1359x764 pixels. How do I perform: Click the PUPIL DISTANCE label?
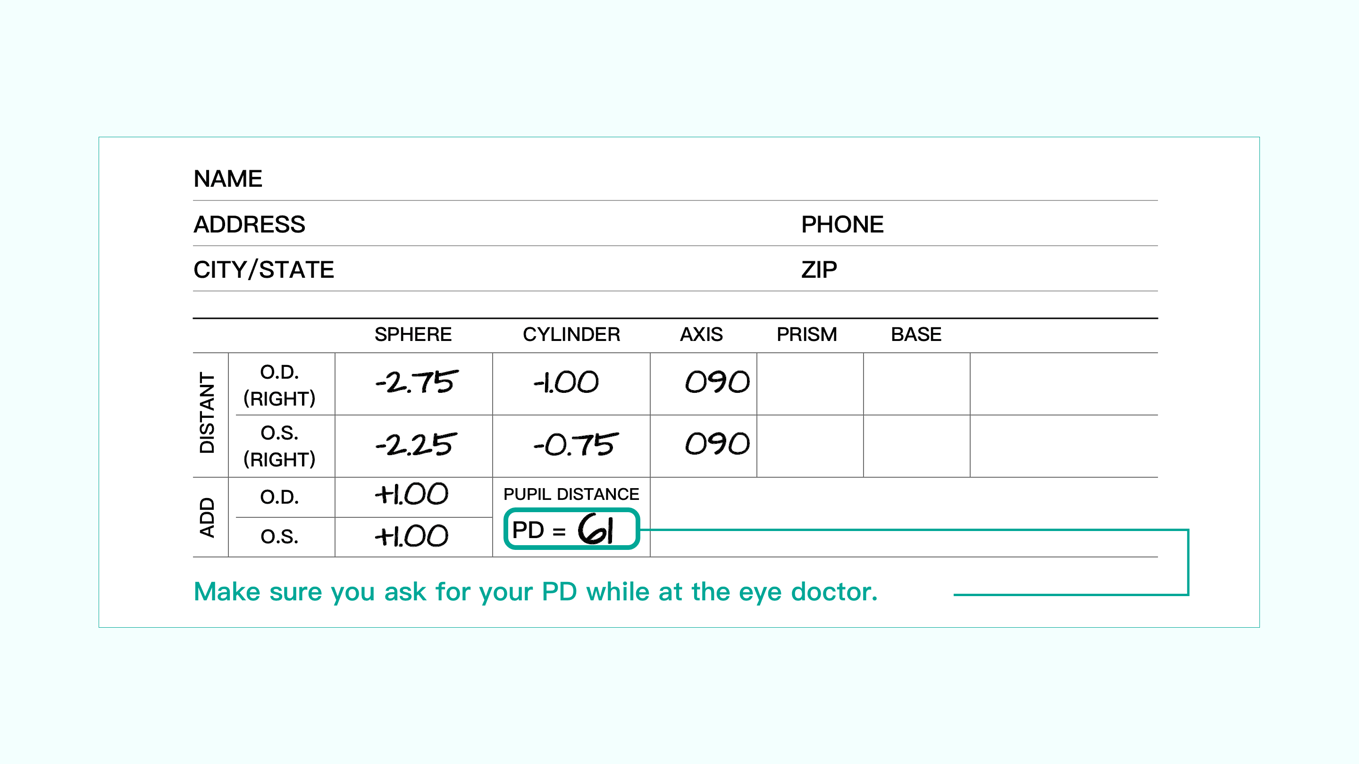point(571,494)
